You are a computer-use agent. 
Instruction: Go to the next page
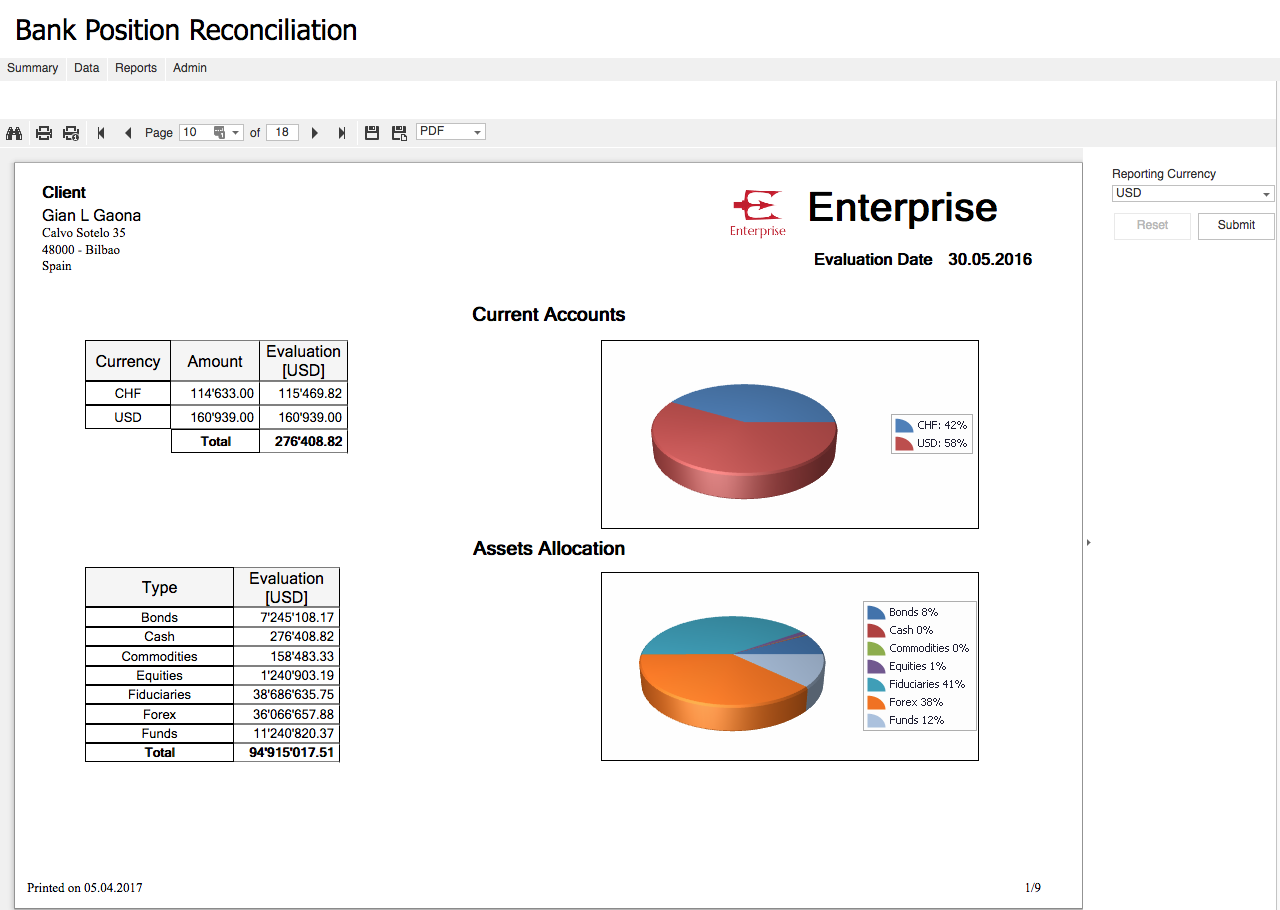(315, 133)
